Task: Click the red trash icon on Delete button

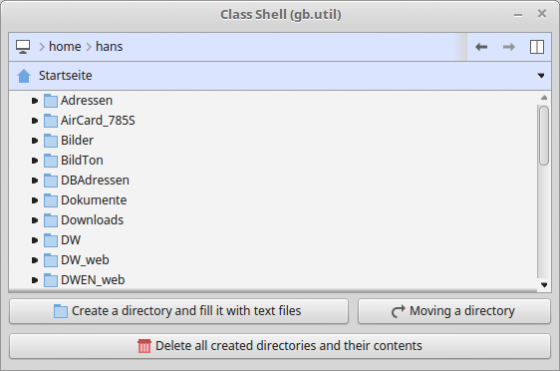Action: click(x=144, y=346)
